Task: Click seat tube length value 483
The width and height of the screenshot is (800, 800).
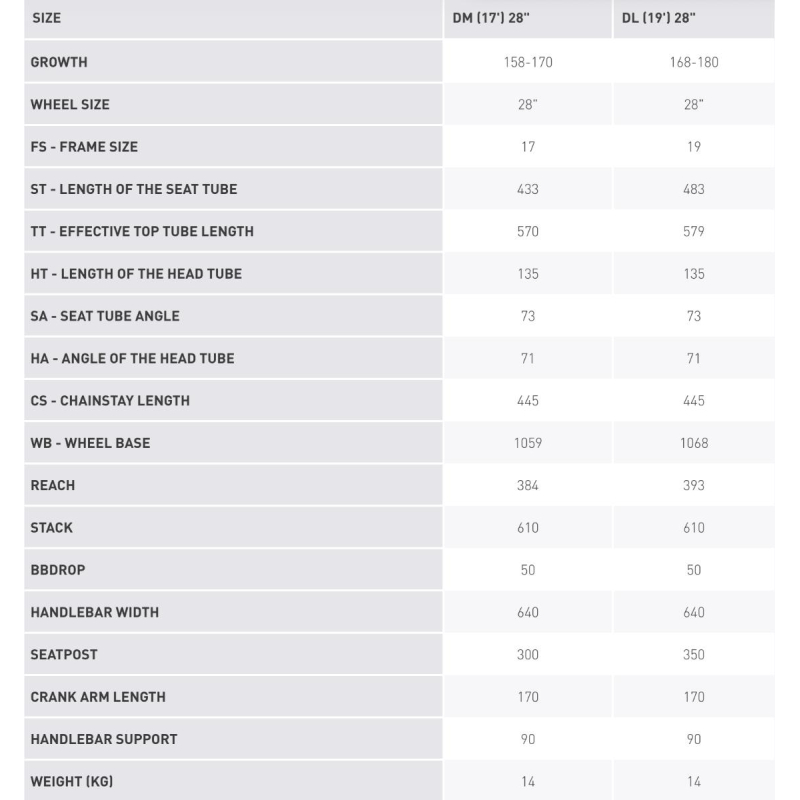Action: (694, 189)
